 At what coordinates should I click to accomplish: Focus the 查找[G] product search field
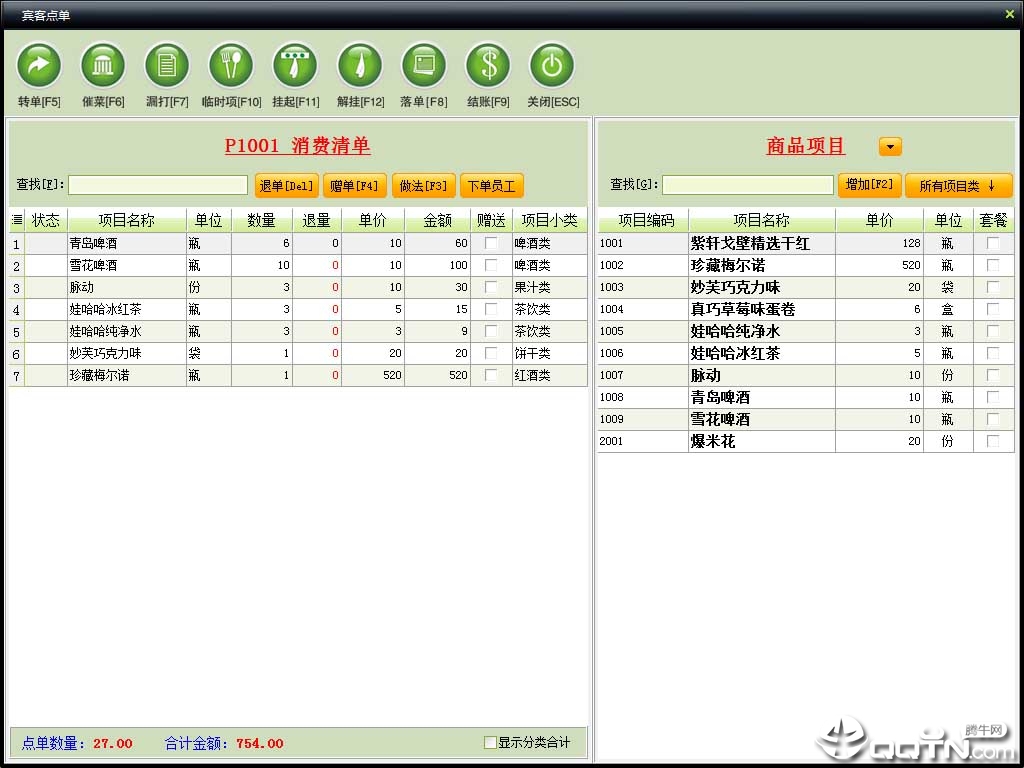(748, 184)
